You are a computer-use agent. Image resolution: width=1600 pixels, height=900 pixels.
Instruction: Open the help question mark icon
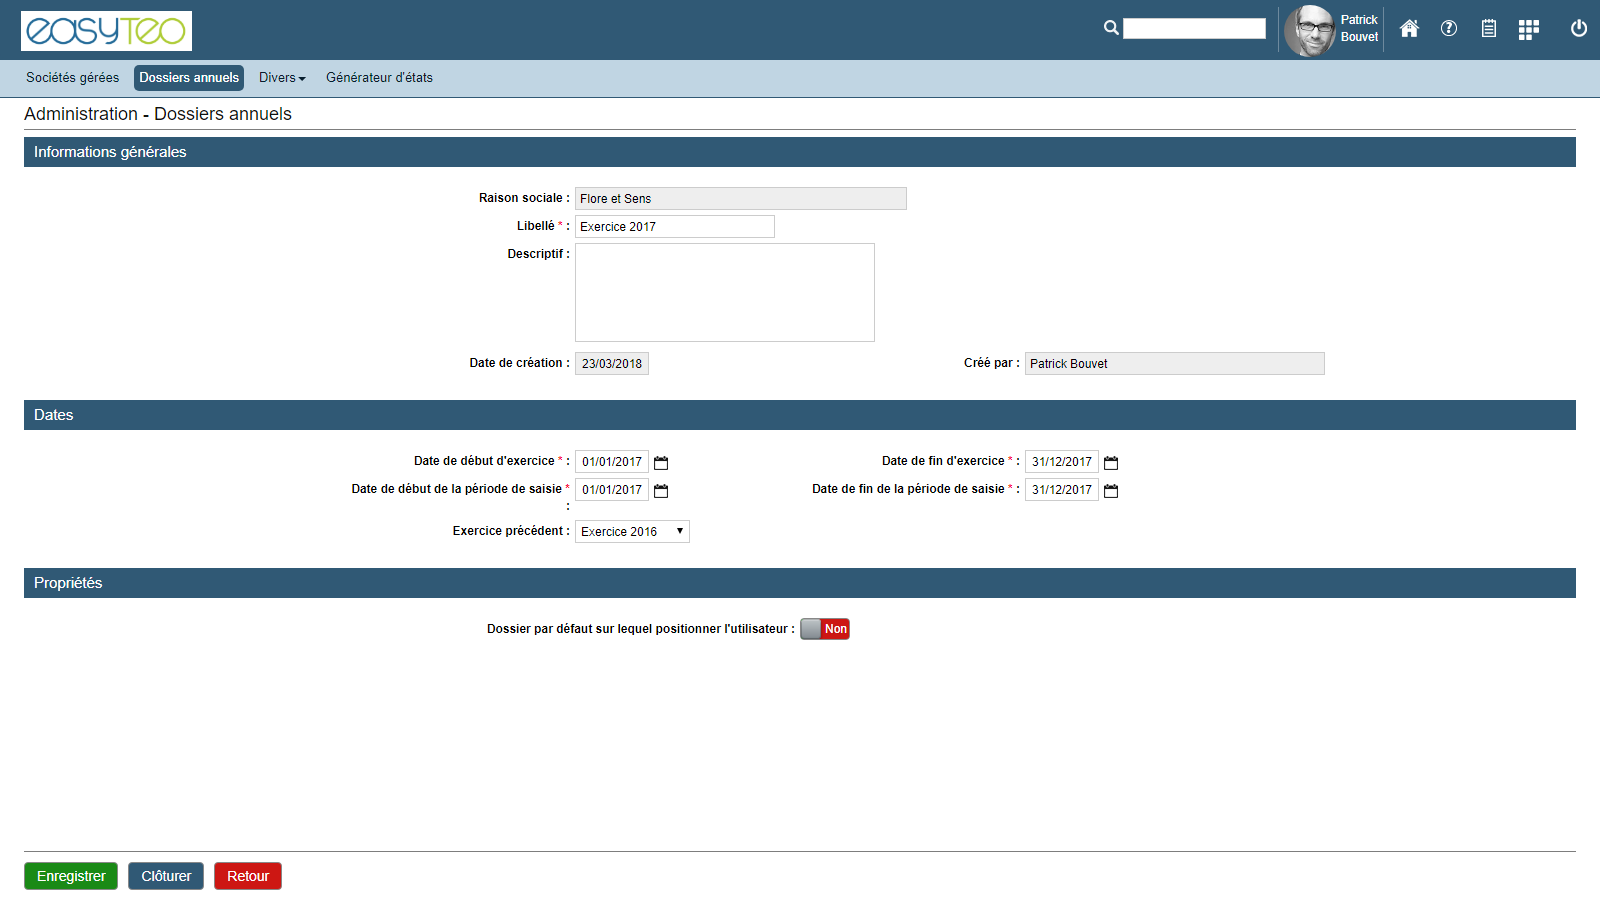[1449, 29]
